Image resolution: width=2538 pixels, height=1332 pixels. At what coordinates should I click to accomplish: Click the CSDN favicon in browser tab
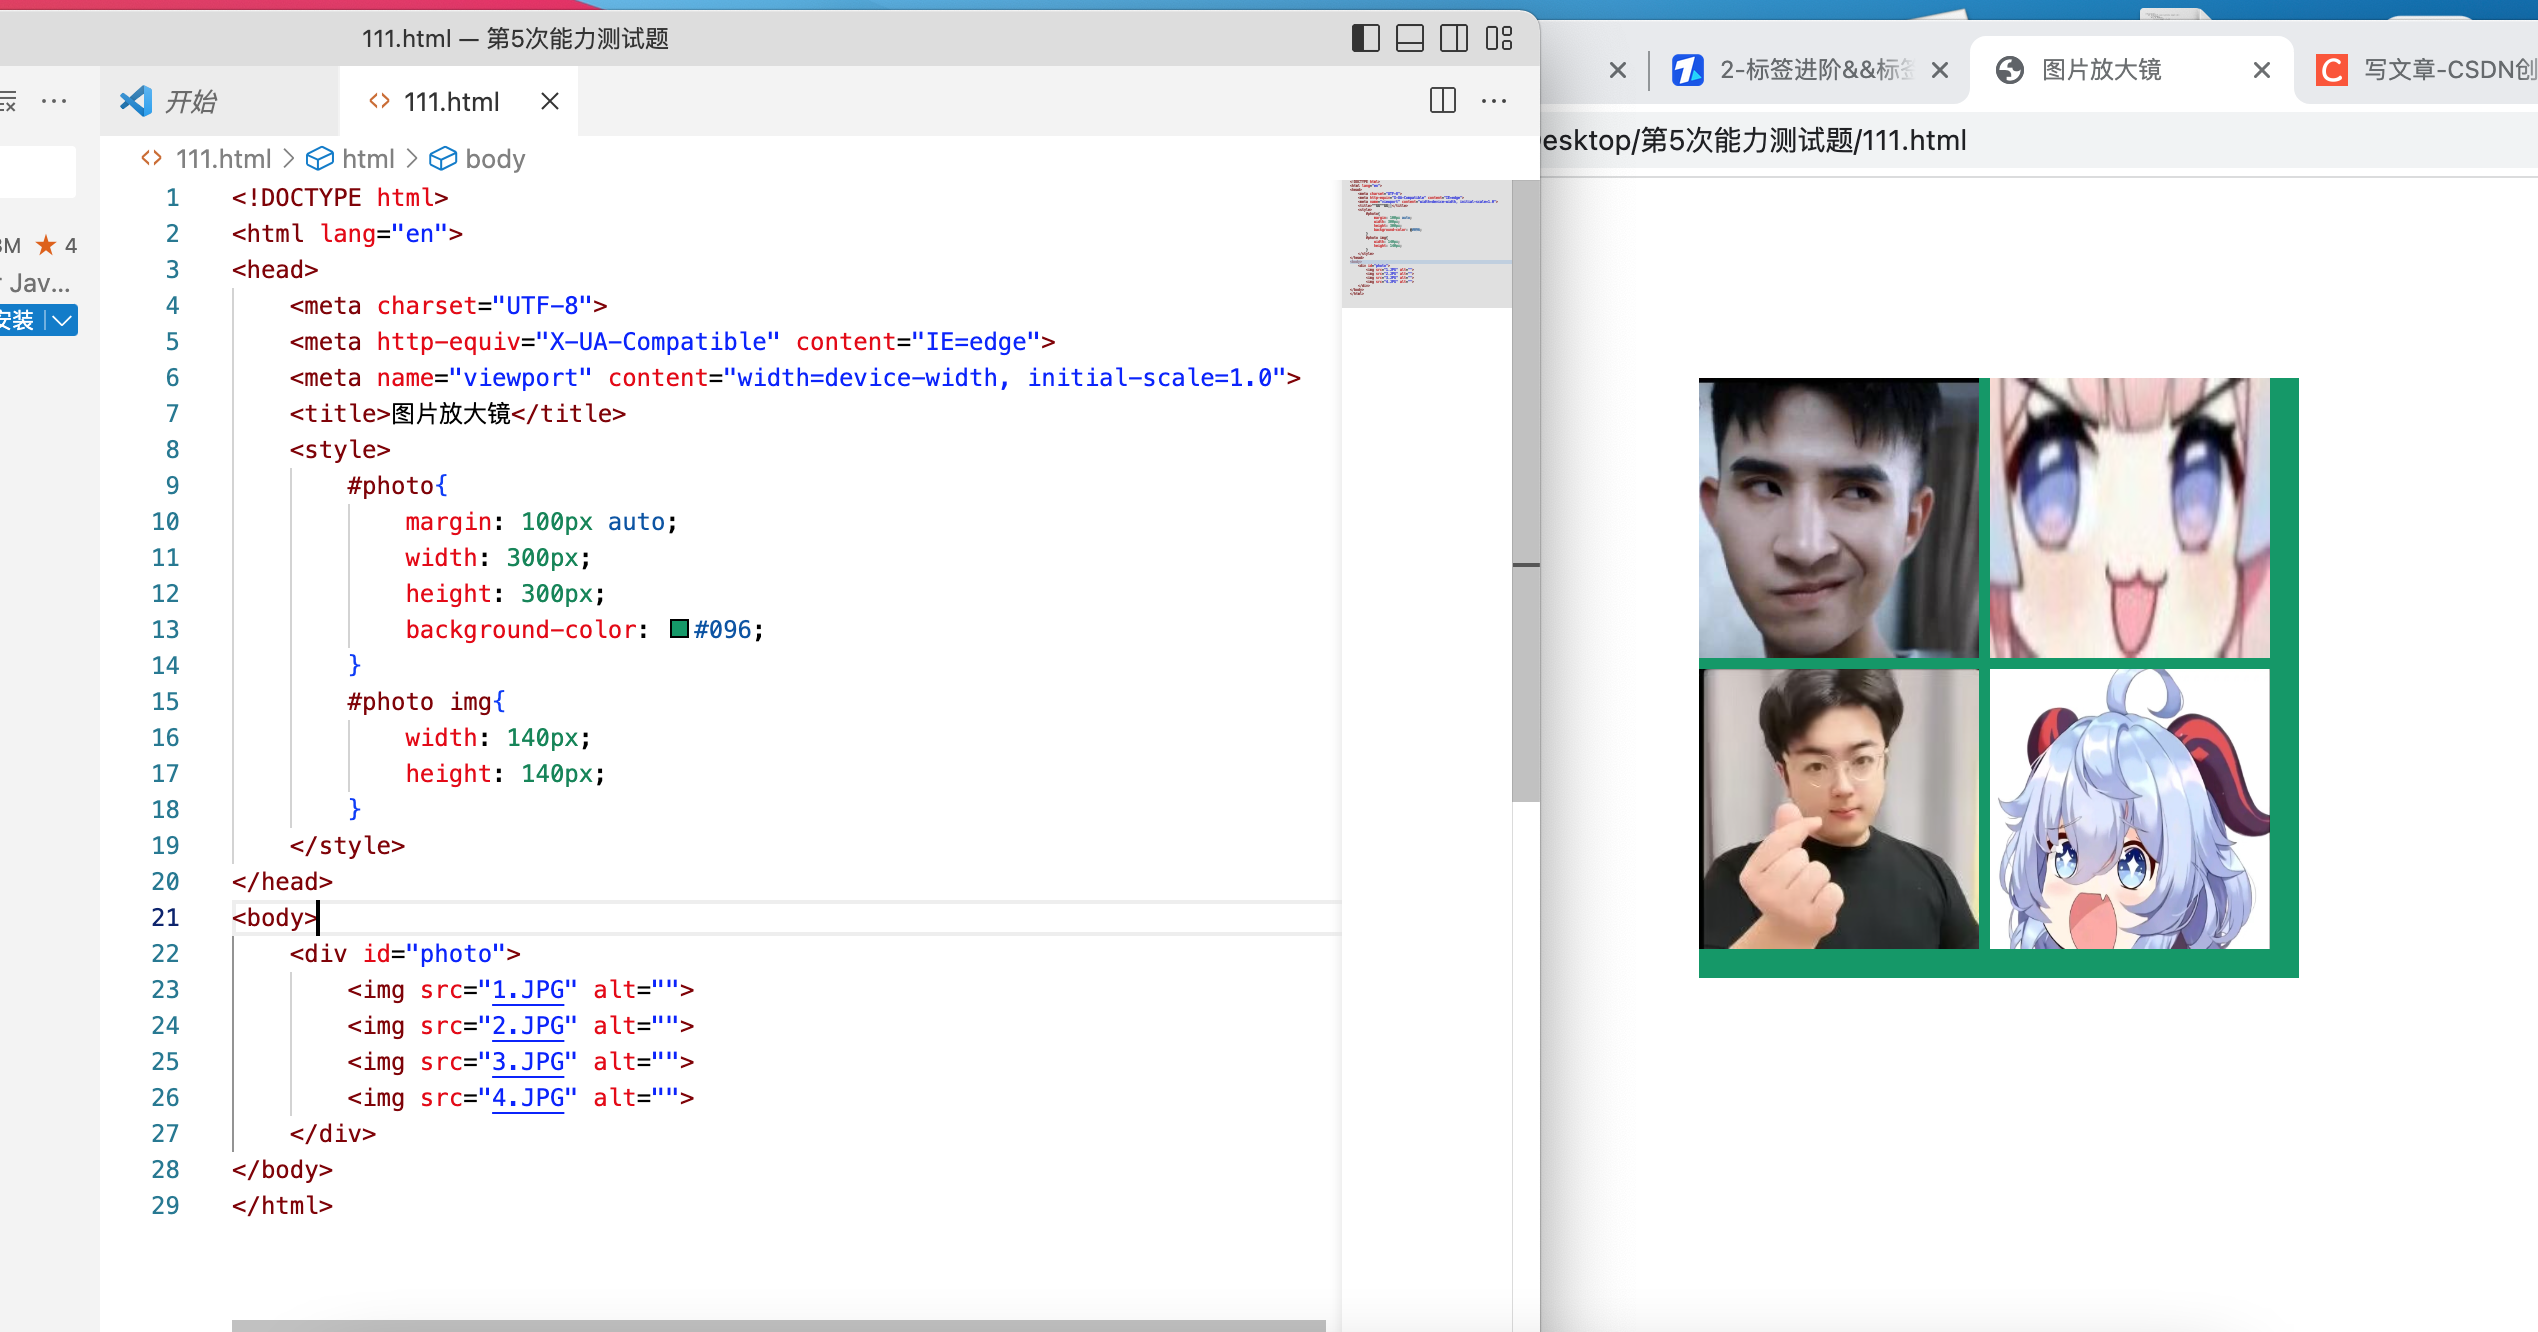(2332, 70)
